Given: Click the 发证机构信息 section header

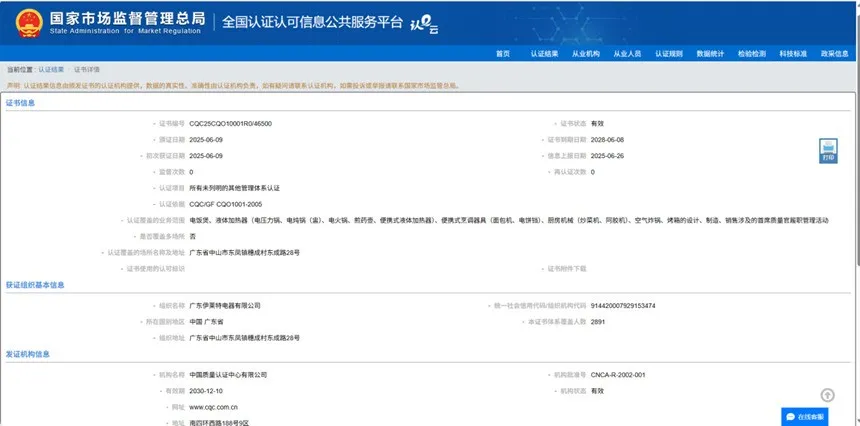Looking at the screenshot, I should [x=28, y=354].
